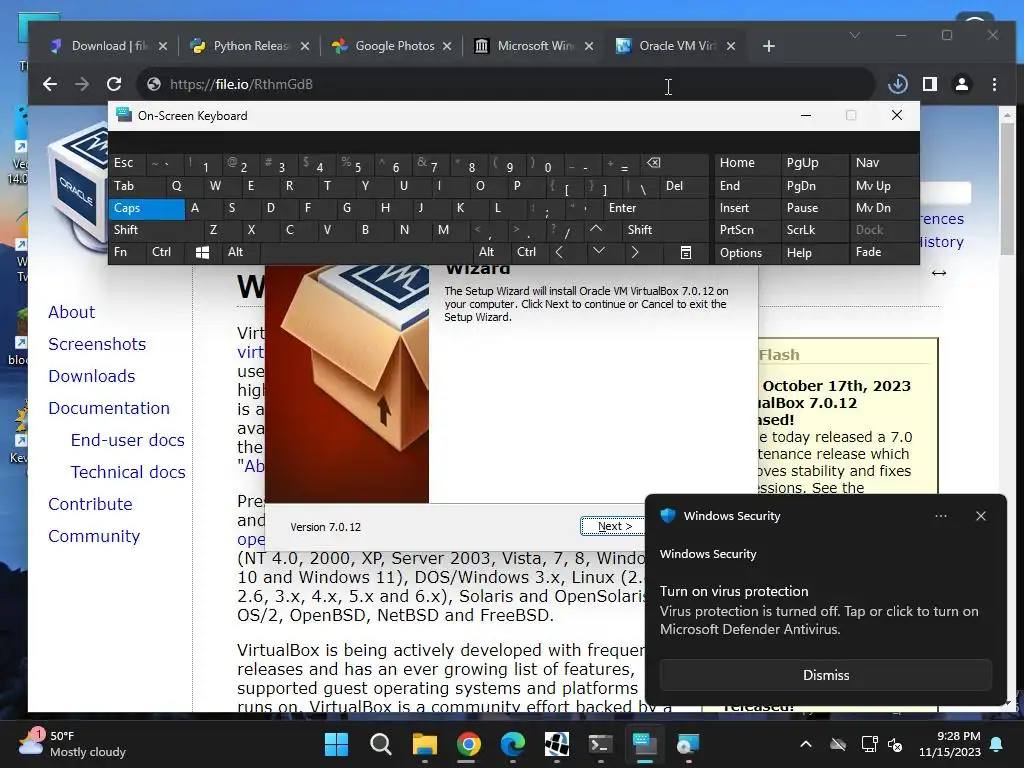The height and width of the screenshot is (768, 1024).
Task: Switch to the Oracle VM VirtualBox tab
Action: tap(675, 46)
